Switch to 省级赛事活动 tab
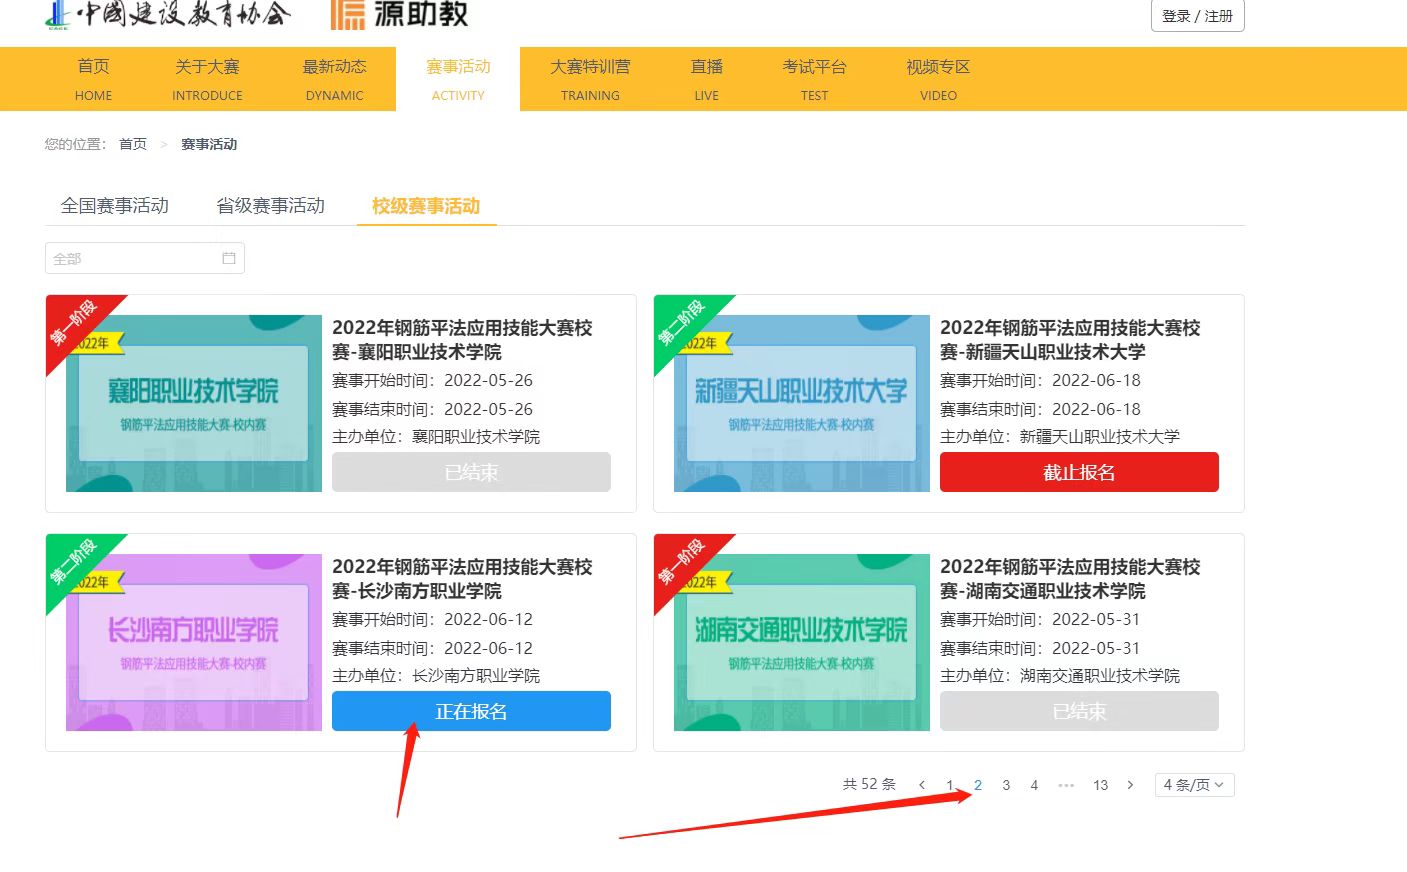Viewport: 1407px width, 872px height. (271, 206)
